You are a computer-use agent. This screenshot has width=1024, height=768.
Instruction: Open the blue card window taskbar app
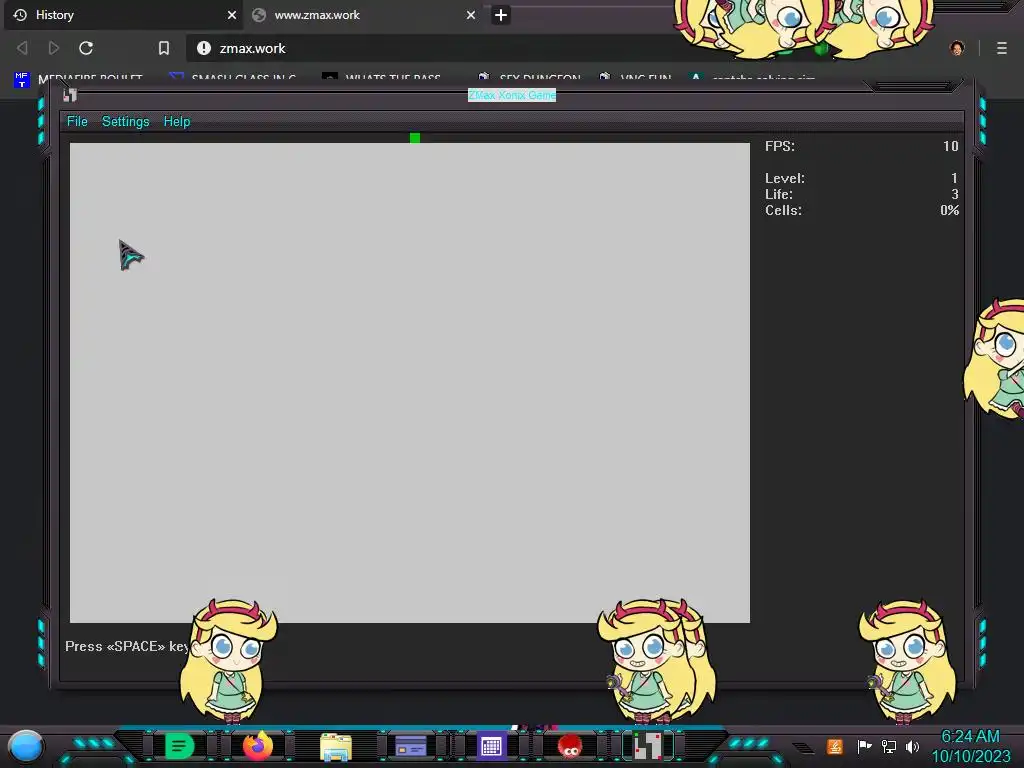pos(411,746)
